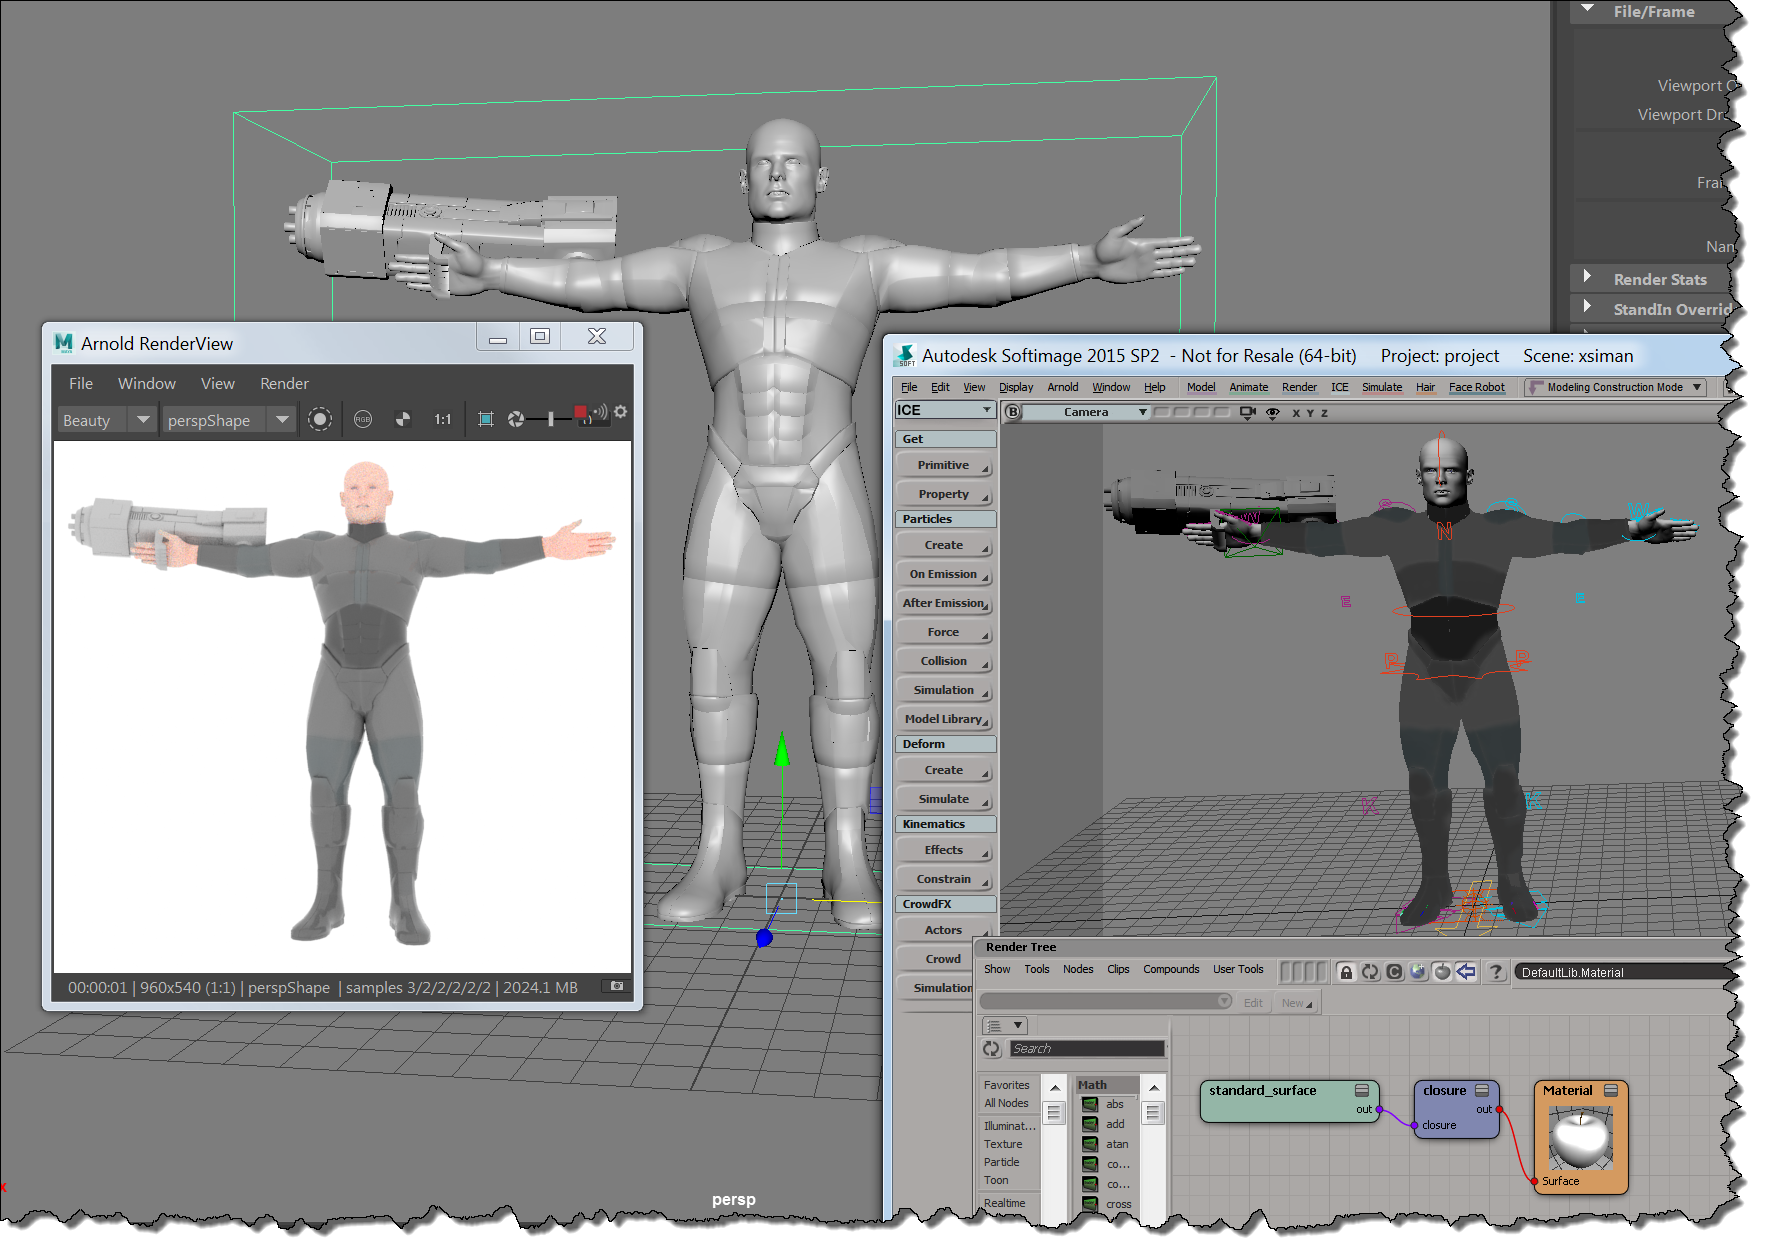Click the eye visibility icon above the viewport
Image resolution: width=1765 pixels, height=1252 pixels.
coord(1273,412)
